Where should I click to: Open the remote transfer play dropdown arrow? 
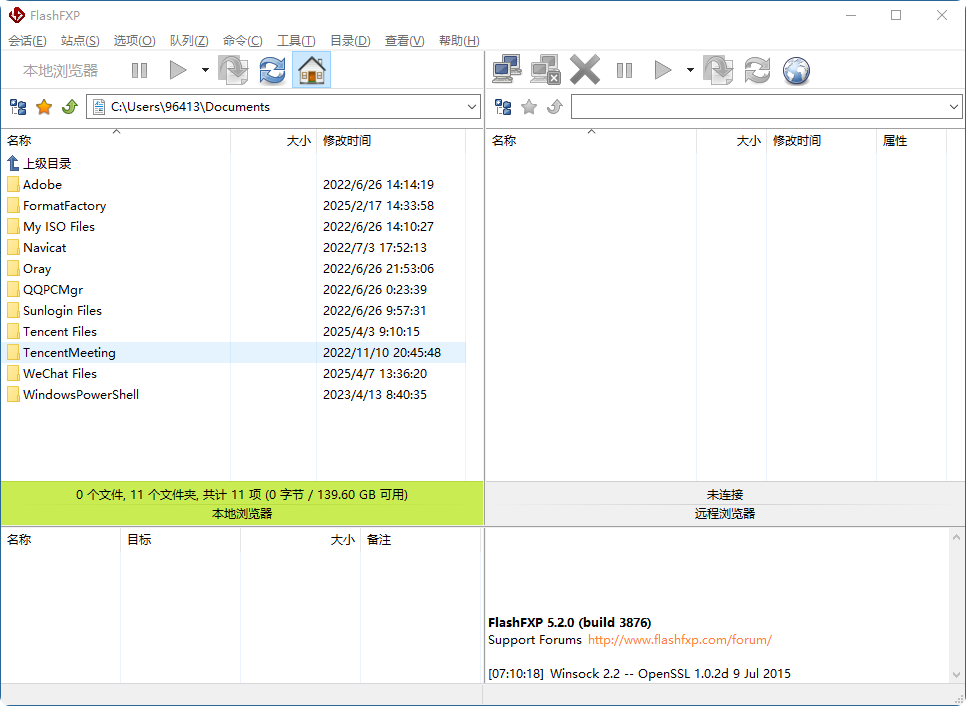[691, 70]
